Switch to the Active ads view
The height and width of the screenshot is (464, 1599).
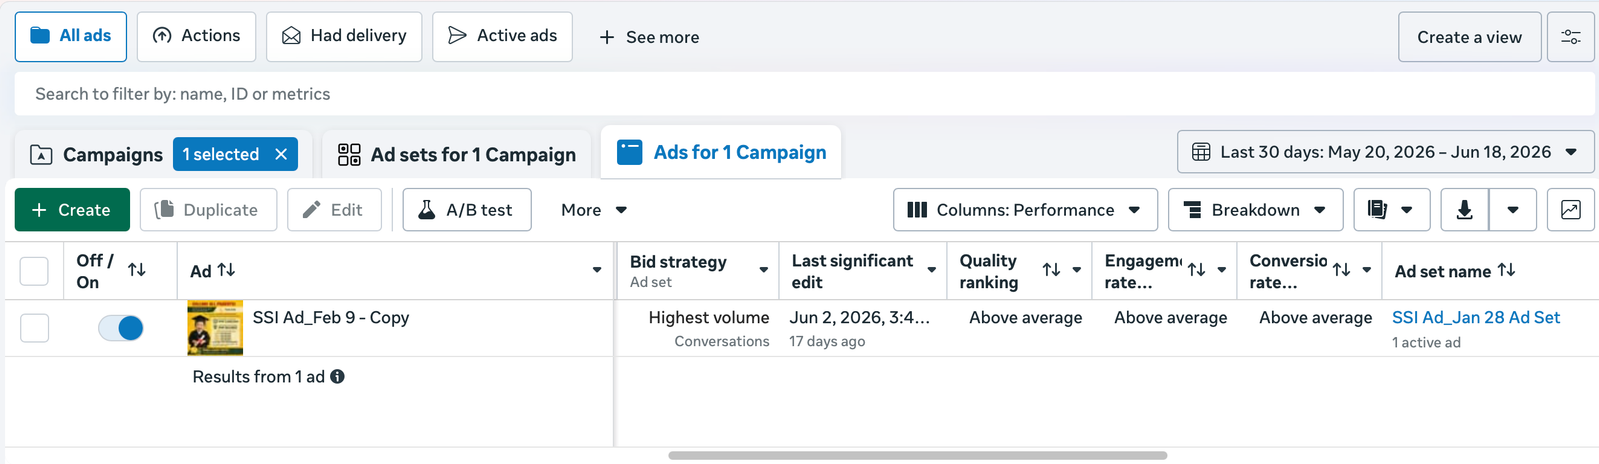[502, 36]
